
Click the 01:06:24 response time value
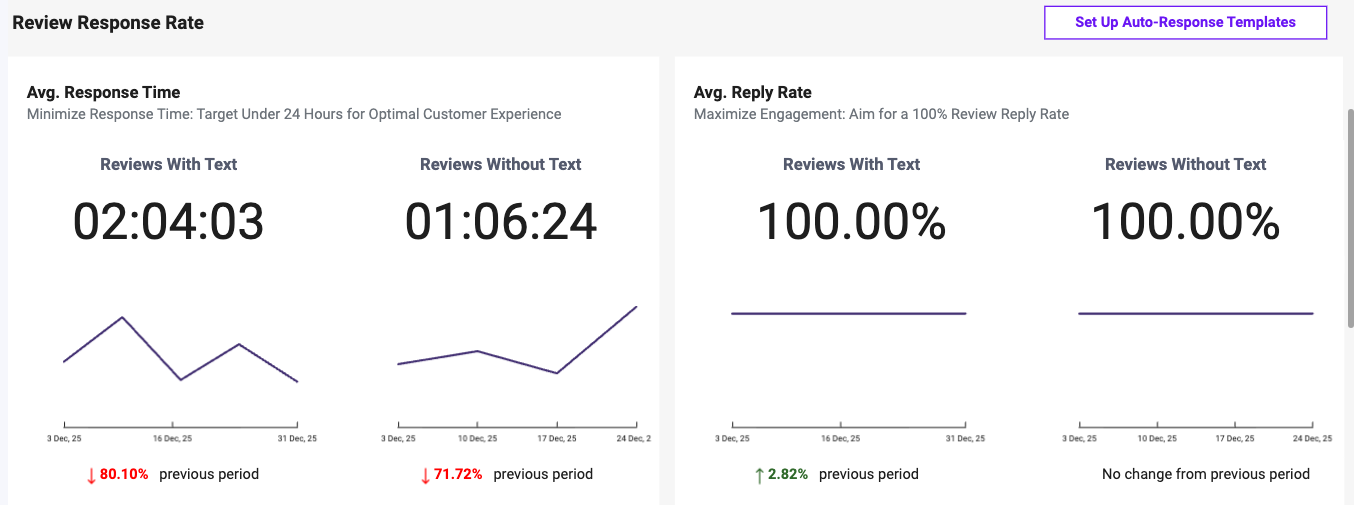tap(501, 222)
